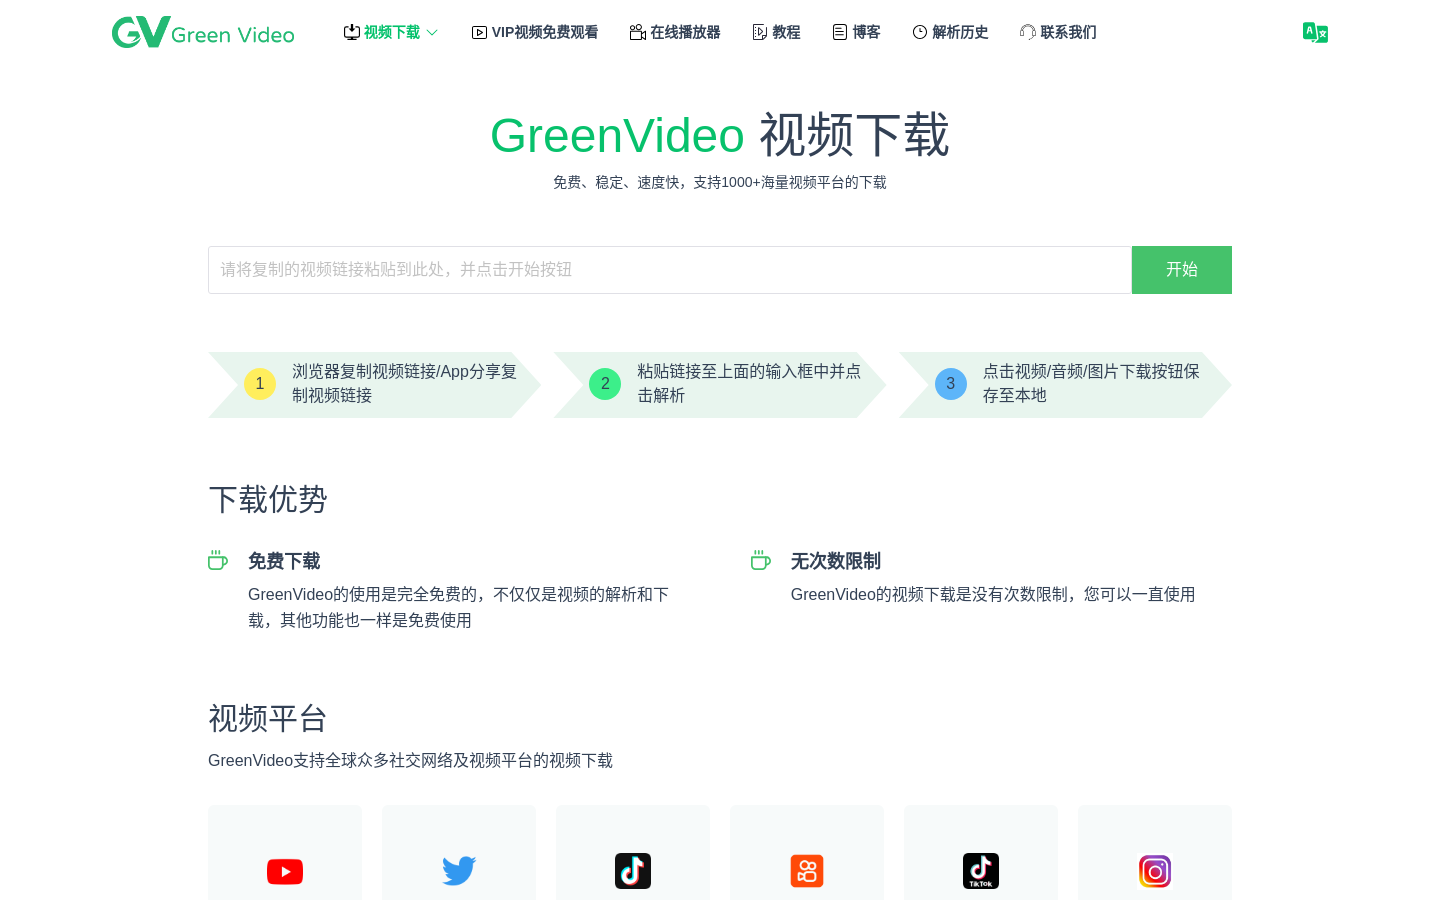Choose the orange Kuaishou platform icon

coord(807,871)
